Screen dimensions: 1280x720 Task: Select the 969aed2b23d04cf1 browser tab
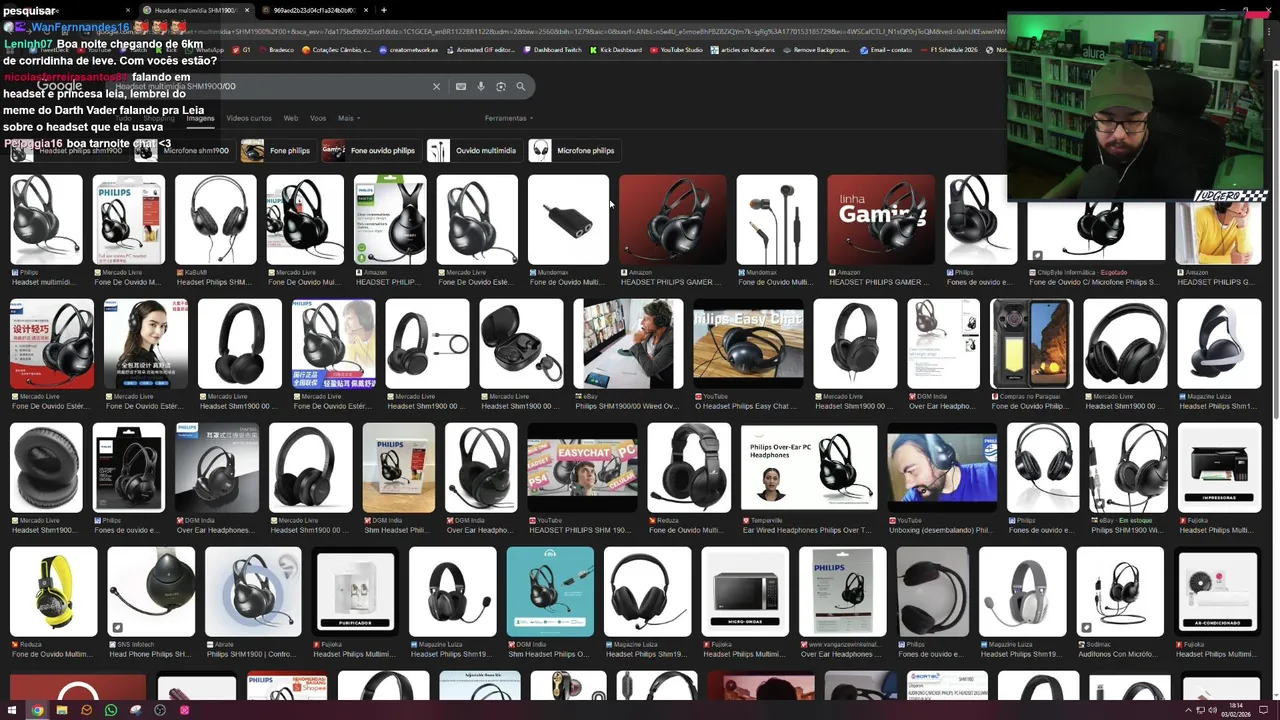312,10
